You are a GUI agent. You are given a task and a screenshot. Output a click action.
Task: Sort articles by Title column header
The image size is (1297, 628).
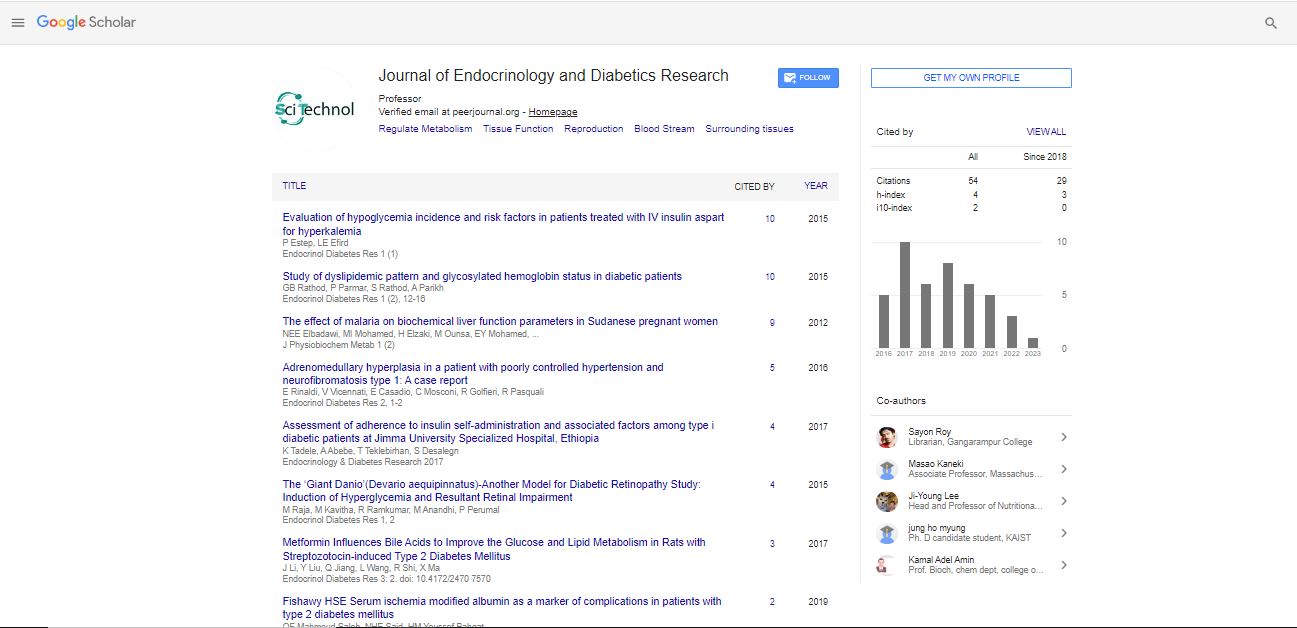tap(294, 186)
